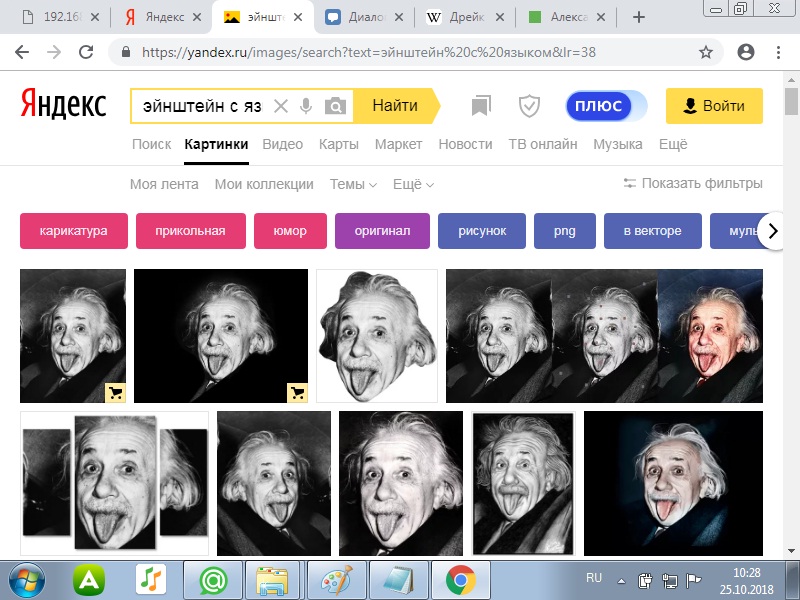The width and height of the screenshot is (800, 600).
Task: Open the music note taskbar app
Action: coord(151,580)
